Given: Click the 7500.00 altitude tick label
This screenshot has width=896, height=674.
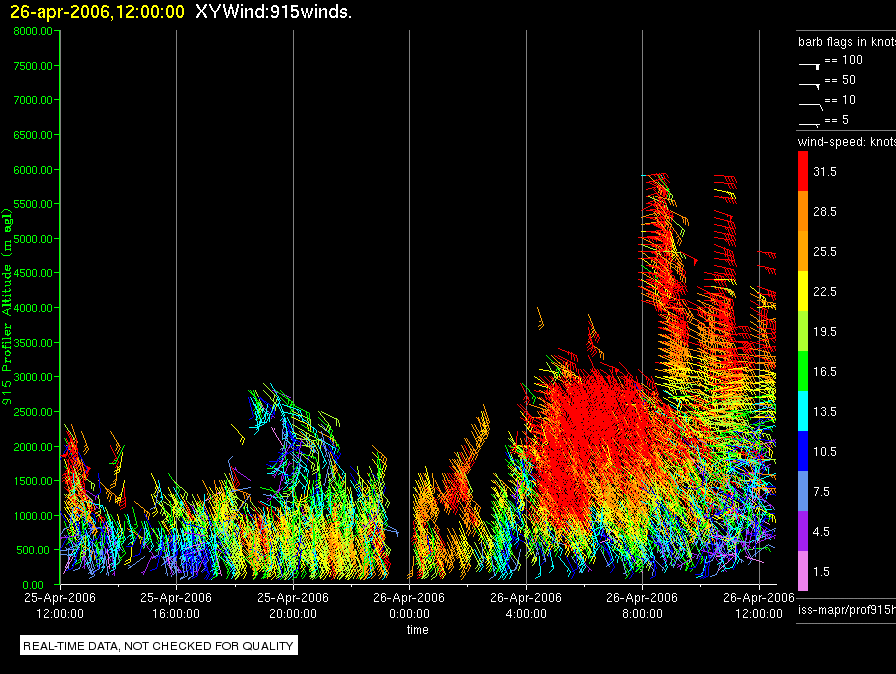Looking at the screenshot, I should (x=33, y=66).
